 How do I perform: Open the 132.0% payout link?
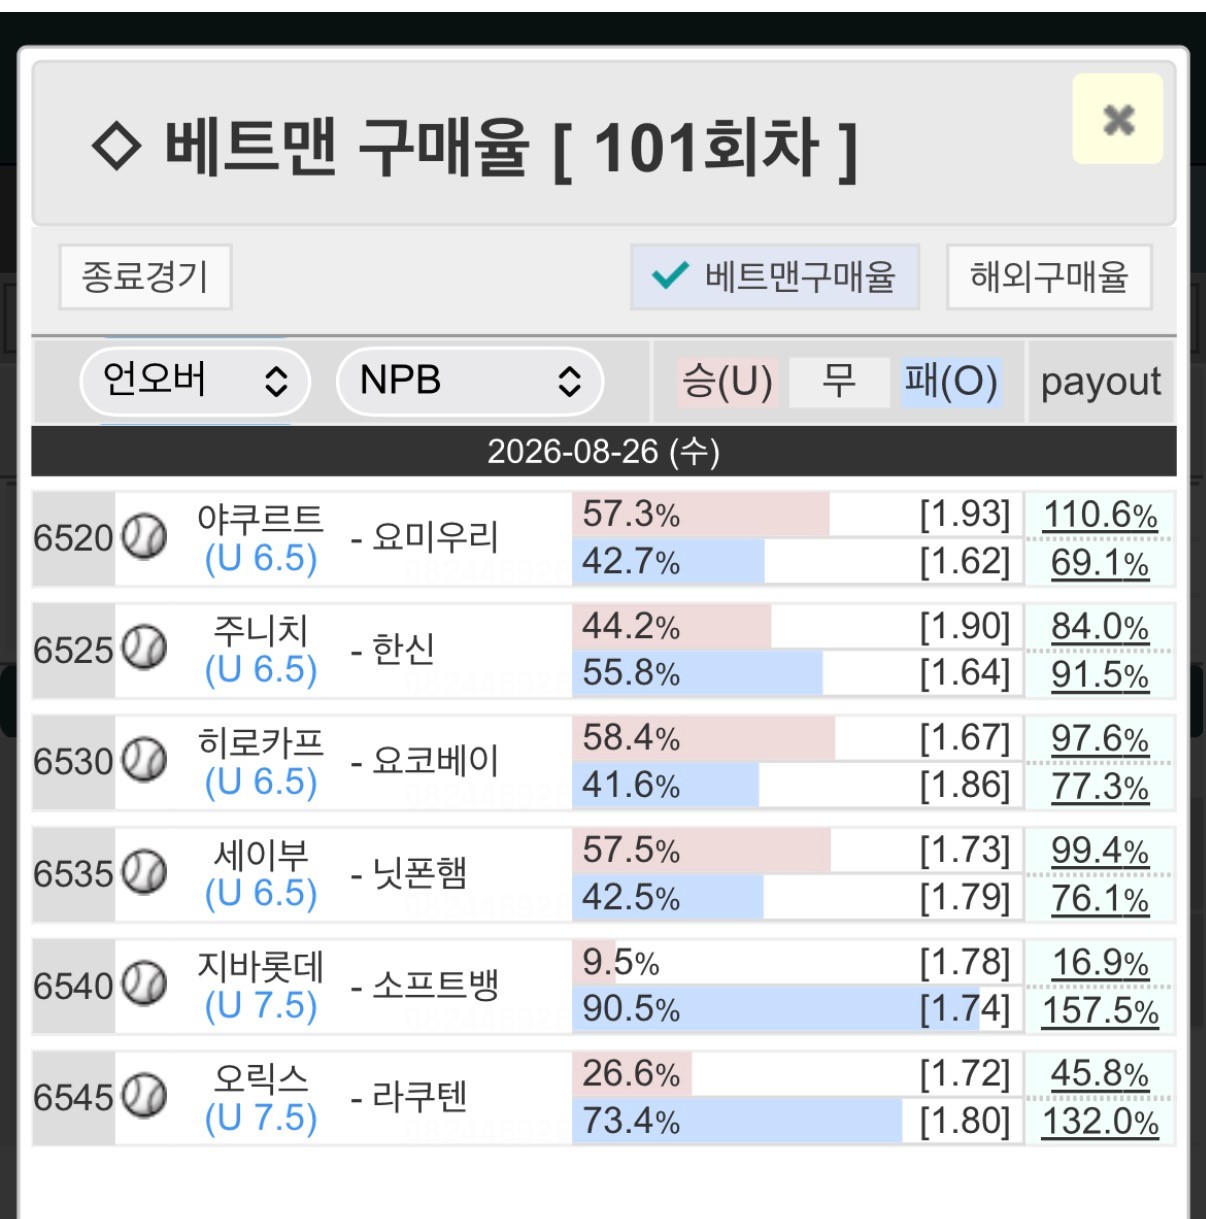1100,1122
